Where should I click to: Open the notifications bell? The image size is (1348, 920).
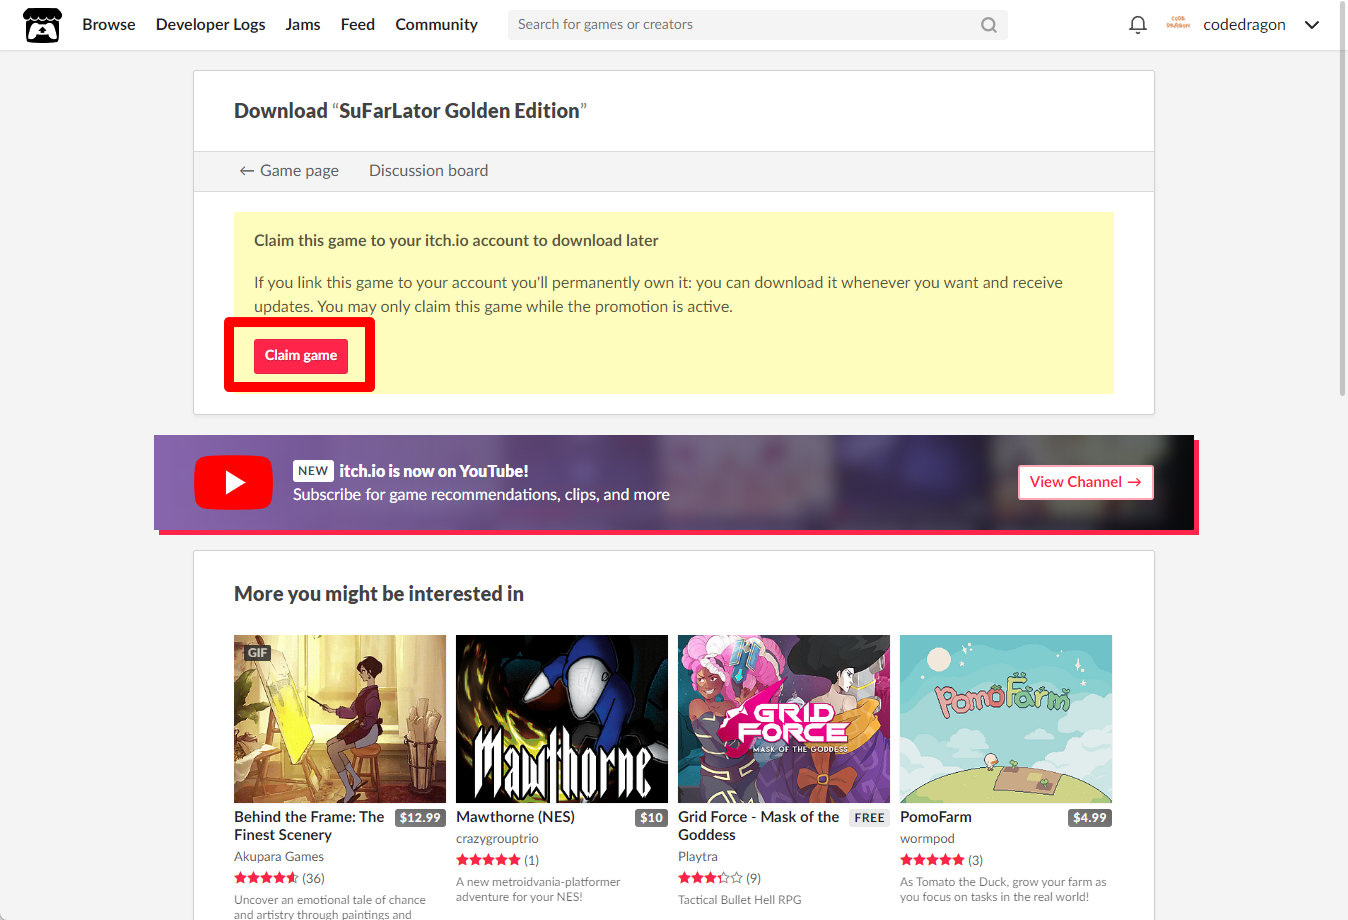[1138, 25]
